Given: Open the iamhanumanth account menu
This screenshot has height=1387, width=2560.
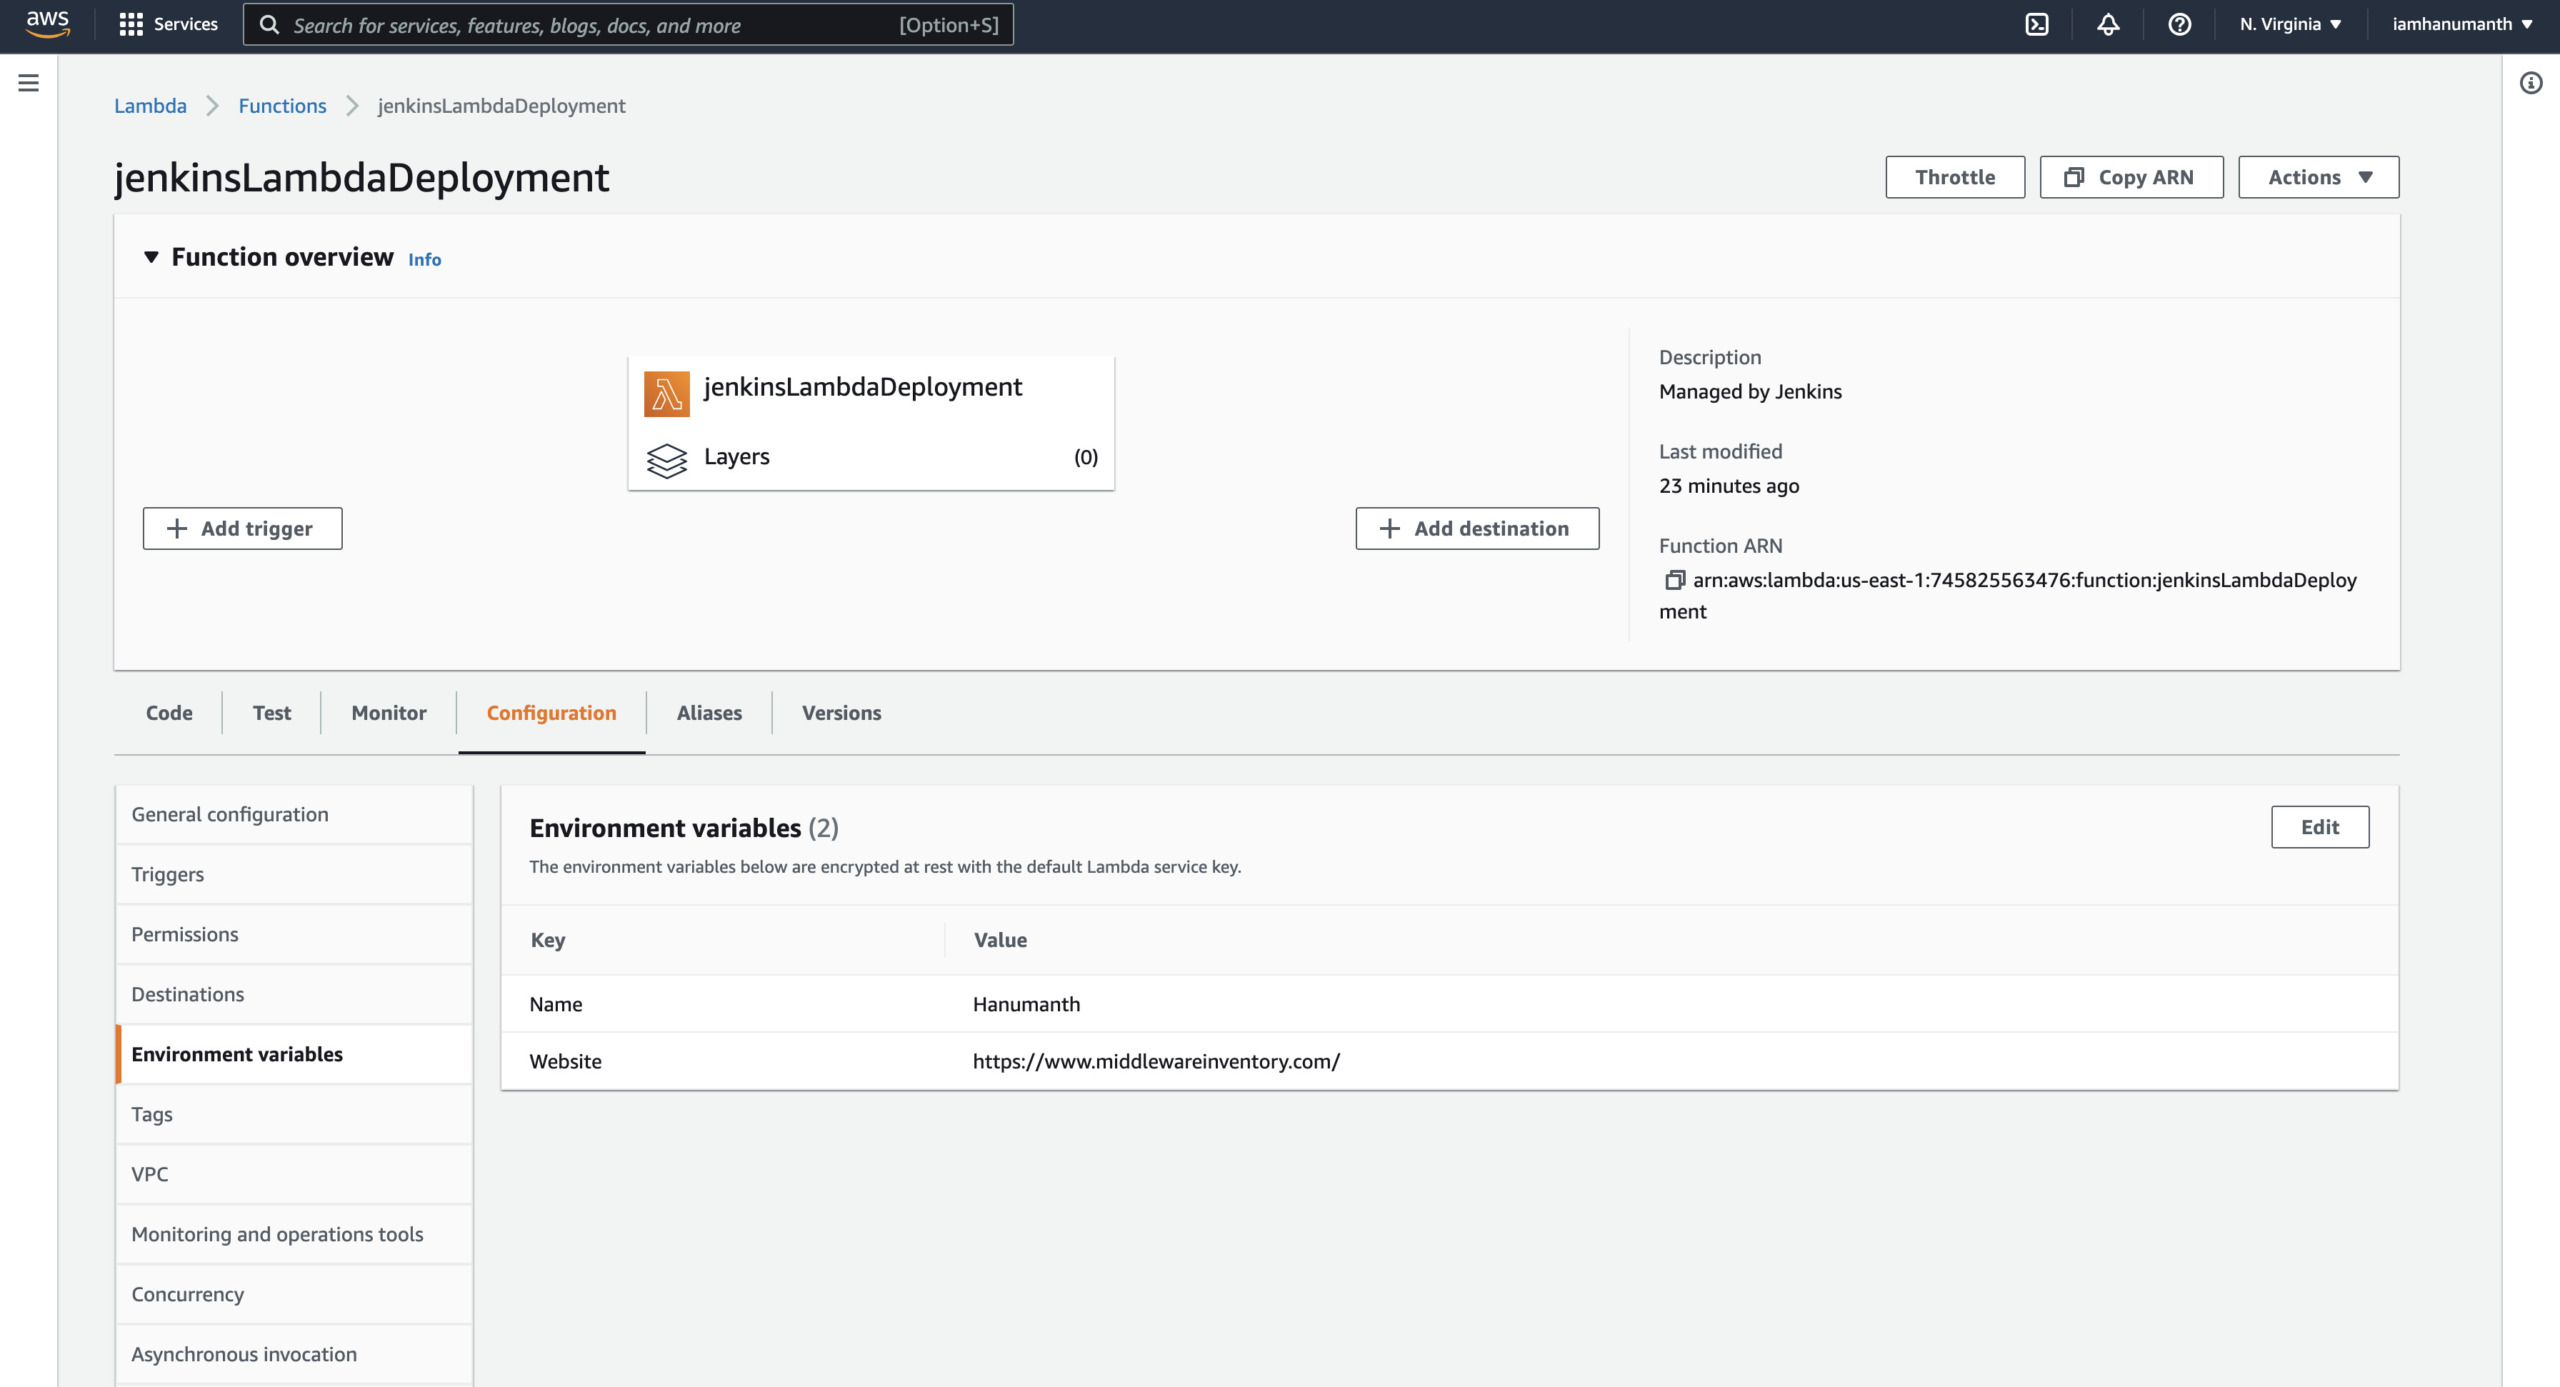Looking at the screenshot, I should pyautogui.click(x=2462, y=25).
